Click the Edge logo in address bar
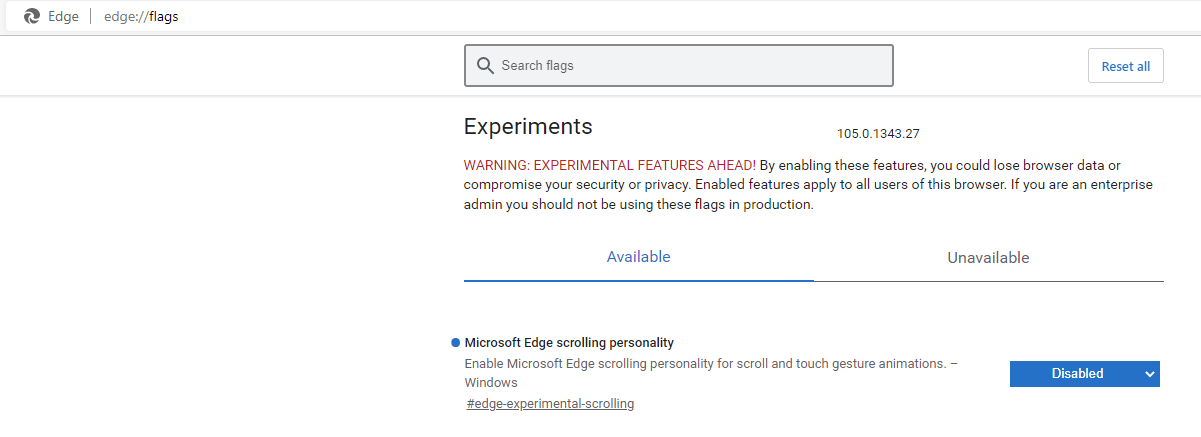Image resolution: width=1201 pixels, height=437 pixels. coord(32,16)
